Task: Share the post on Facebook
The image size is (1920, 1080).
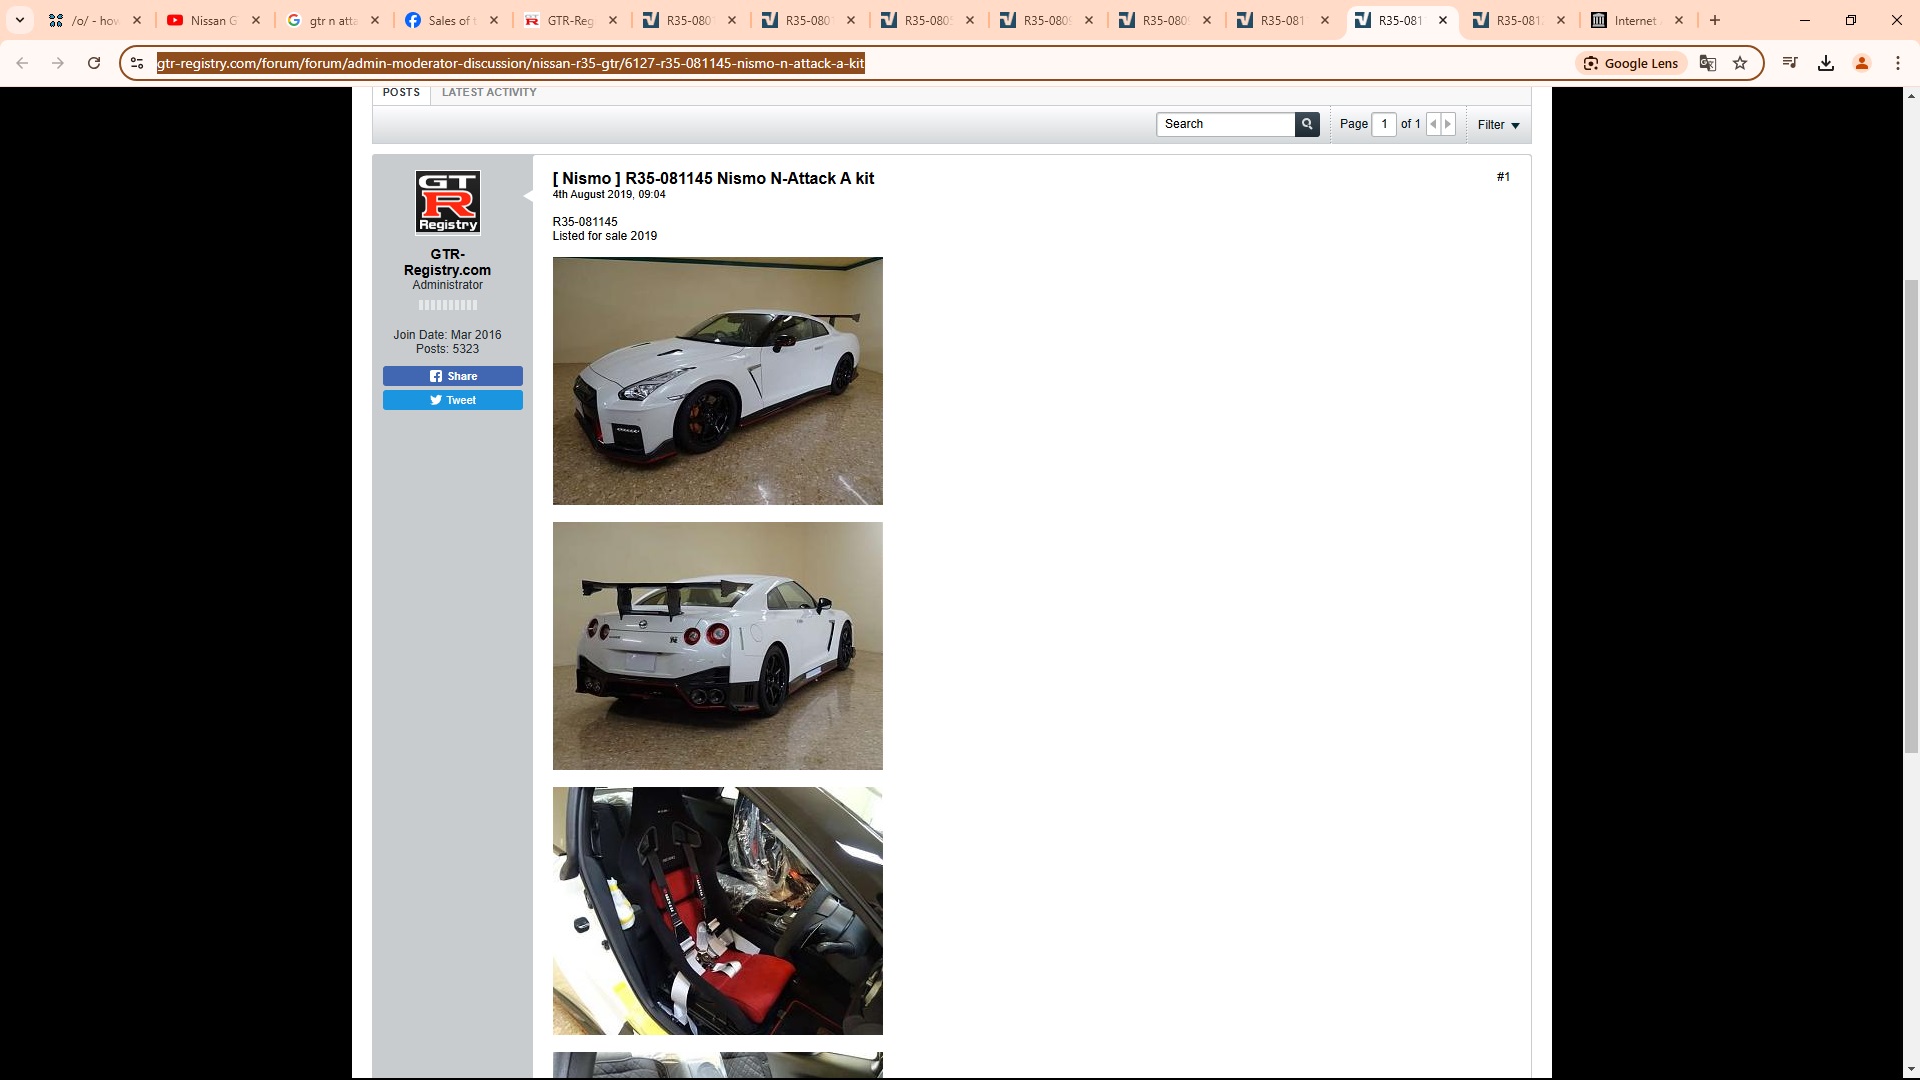Action: click(453, 376)
